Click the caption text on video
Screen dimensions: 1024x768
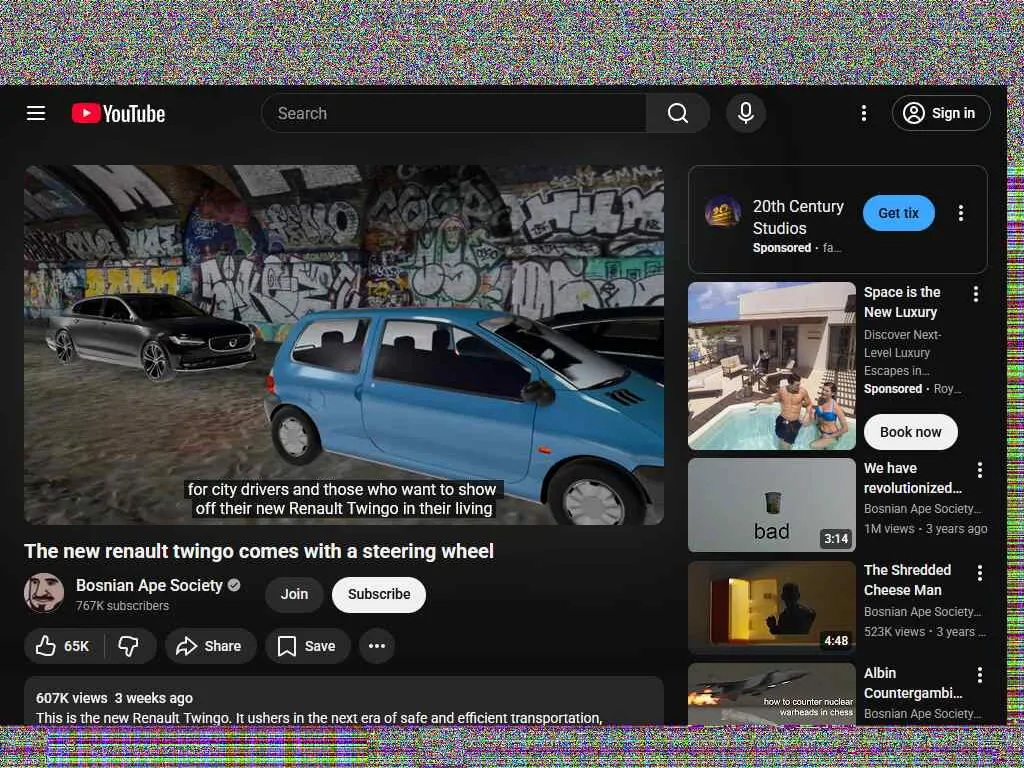click(x=343, y=499)
